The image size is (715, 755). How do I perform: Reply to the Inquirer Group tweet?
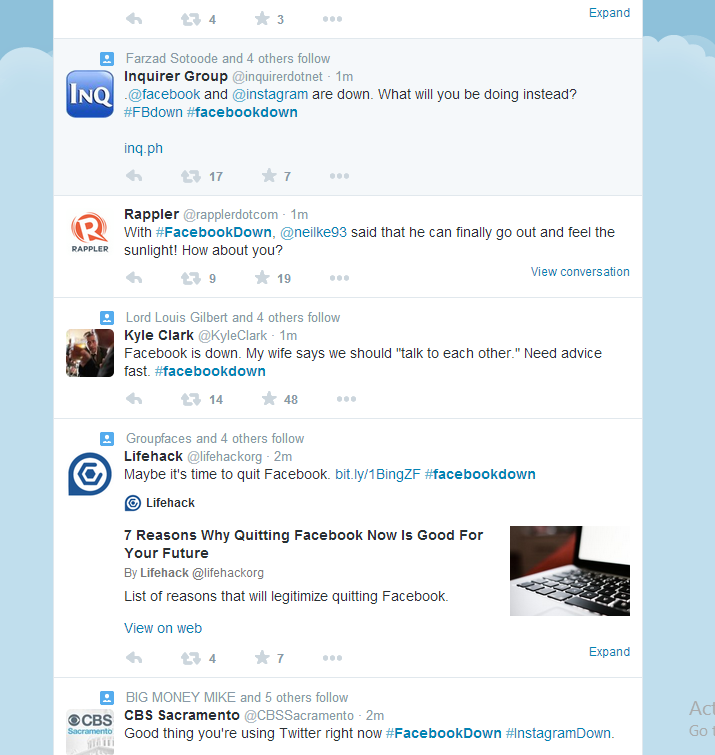click(134, 176)
